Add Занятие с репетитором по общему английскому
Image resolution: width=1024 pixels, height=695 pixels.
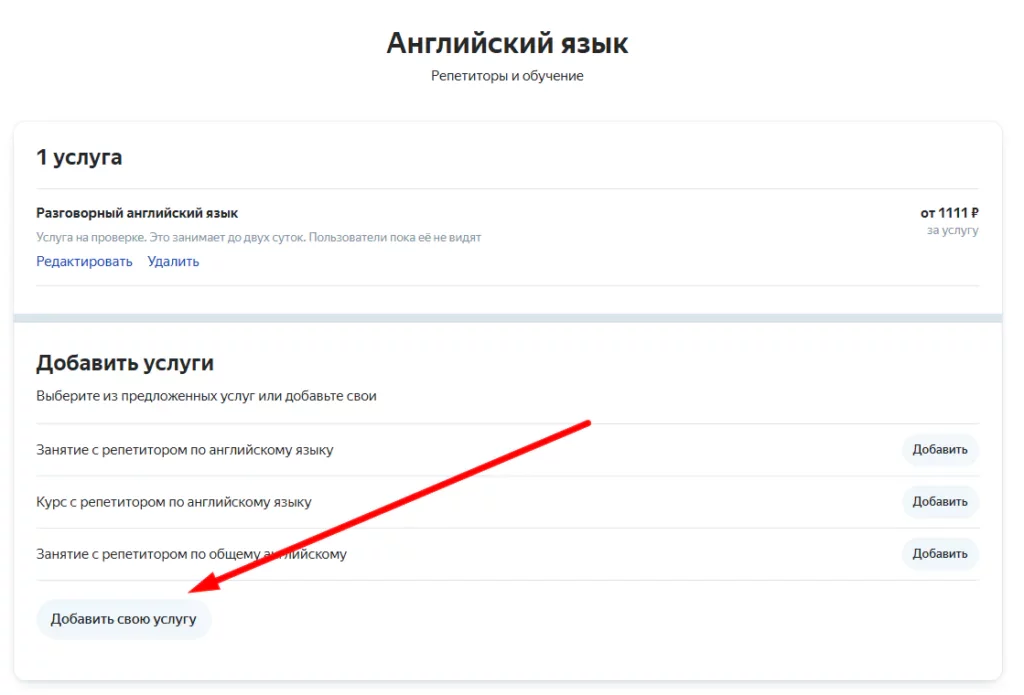940,554
